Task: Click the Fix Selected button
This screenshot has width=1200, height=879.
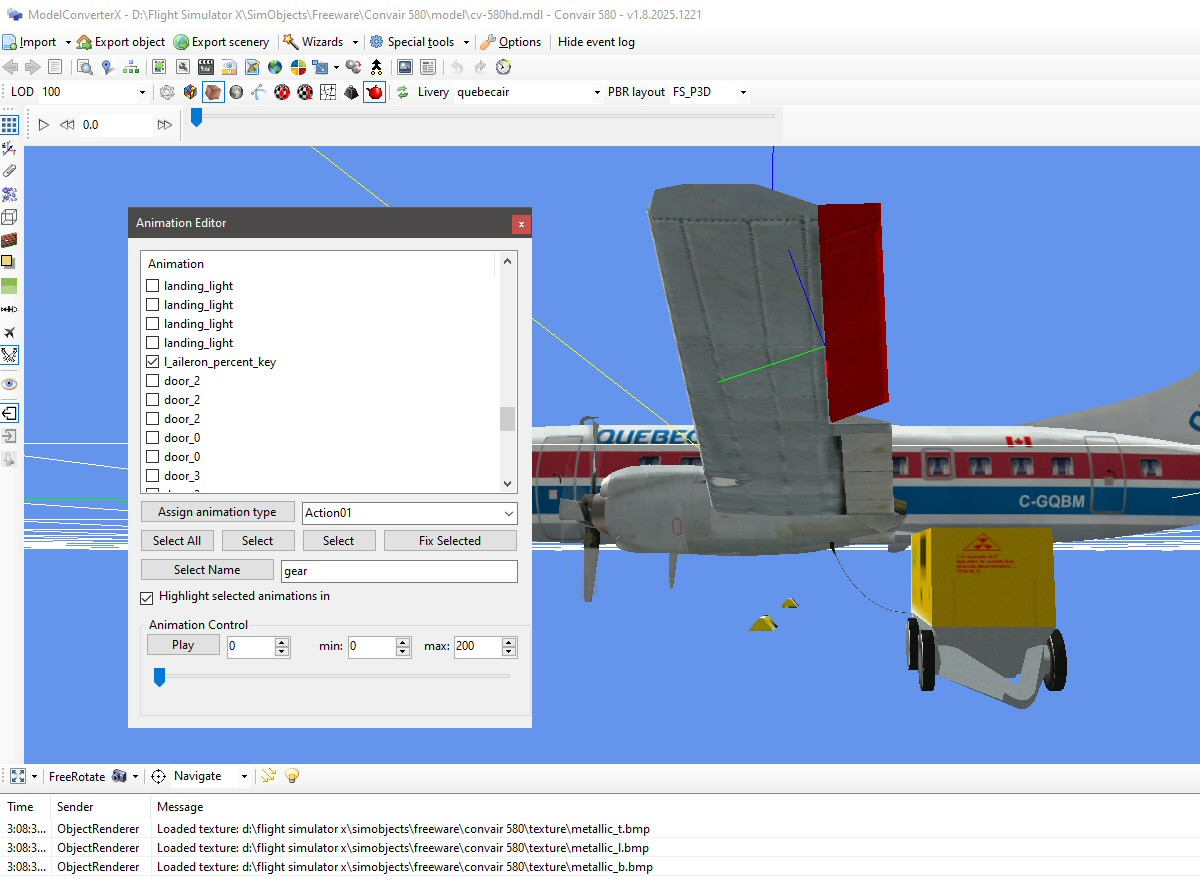Action: tap(450, 541)
